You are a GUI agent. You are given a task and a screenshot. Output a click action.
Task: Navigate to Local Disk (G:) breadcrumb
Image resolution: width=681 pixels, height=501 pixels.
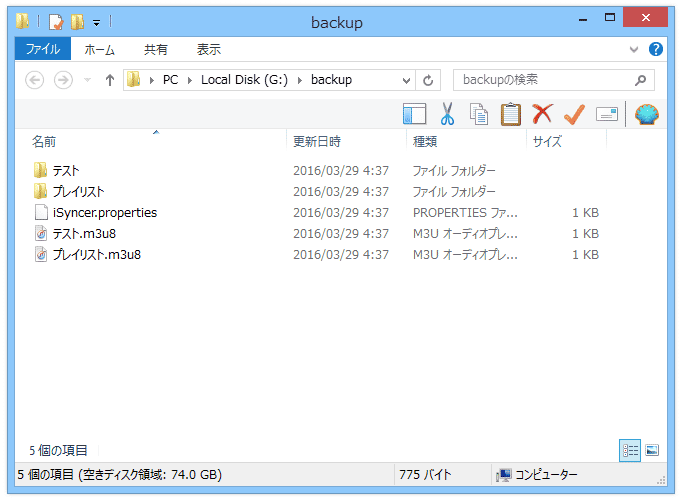[x=244, y=80]
